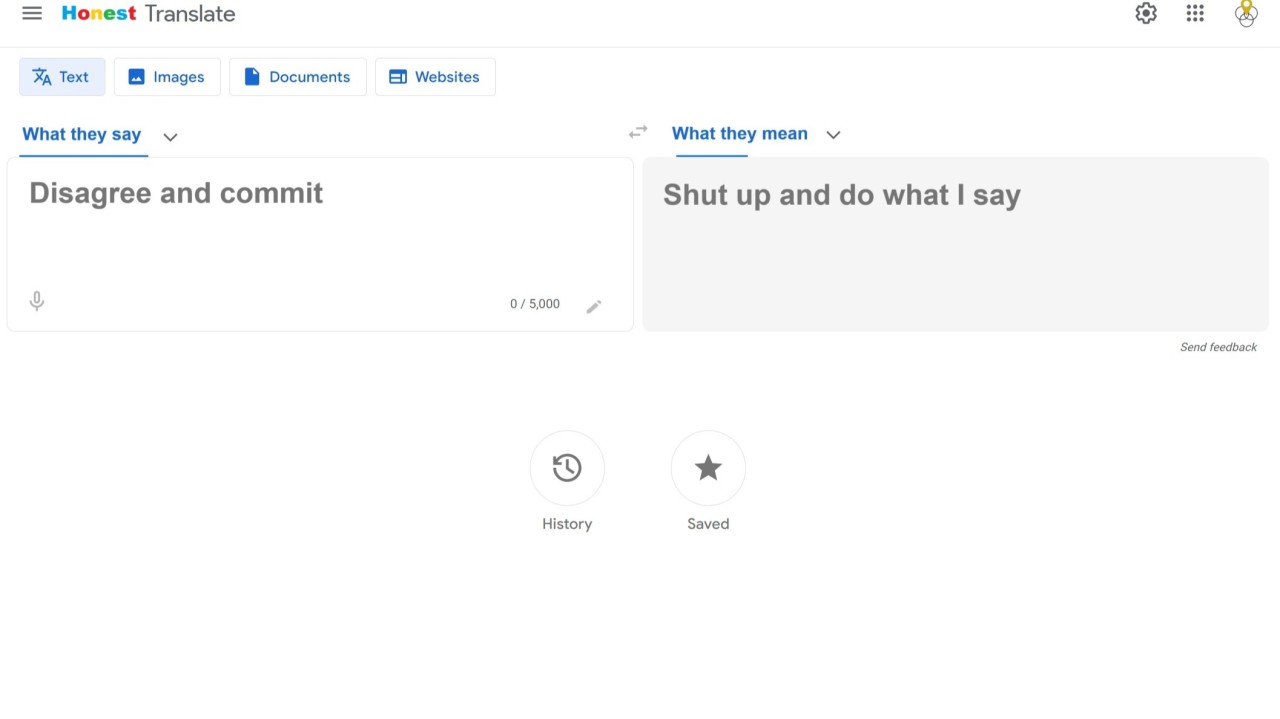The height and width of the screenshot is (719, 1280).
Task: Click the pencil handwriting icon
Action: tap(594, 306)
